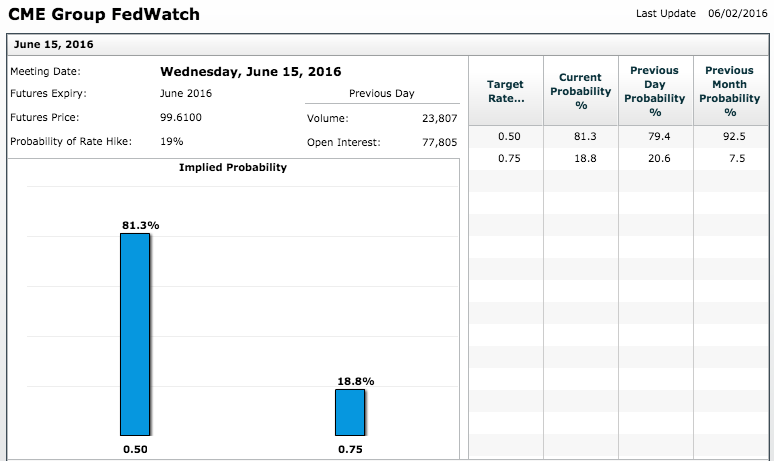Click previous month probability 92.5
This screenshot has height=461, width=774.
click(734, 136)
